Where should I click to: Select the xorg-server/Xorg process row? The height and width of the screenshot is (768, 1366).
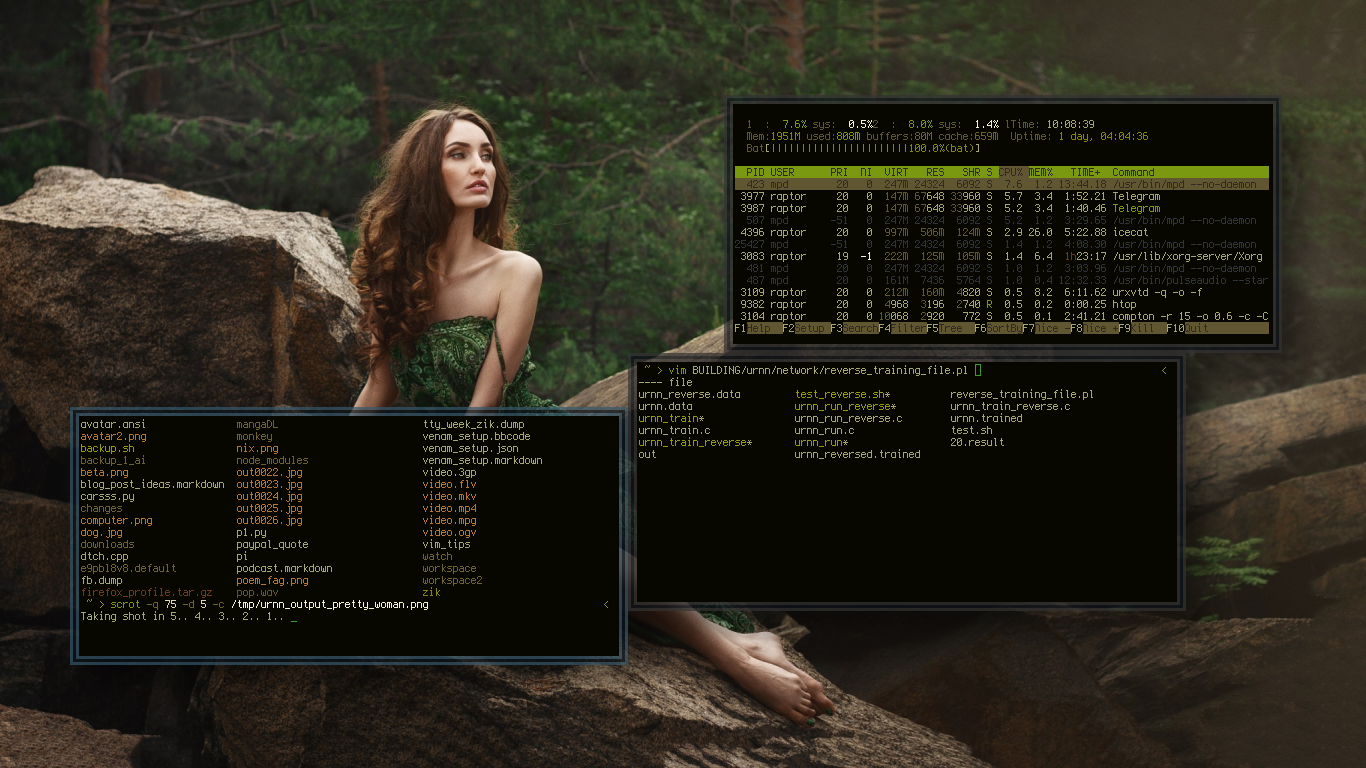click(x=1001, y=256)
